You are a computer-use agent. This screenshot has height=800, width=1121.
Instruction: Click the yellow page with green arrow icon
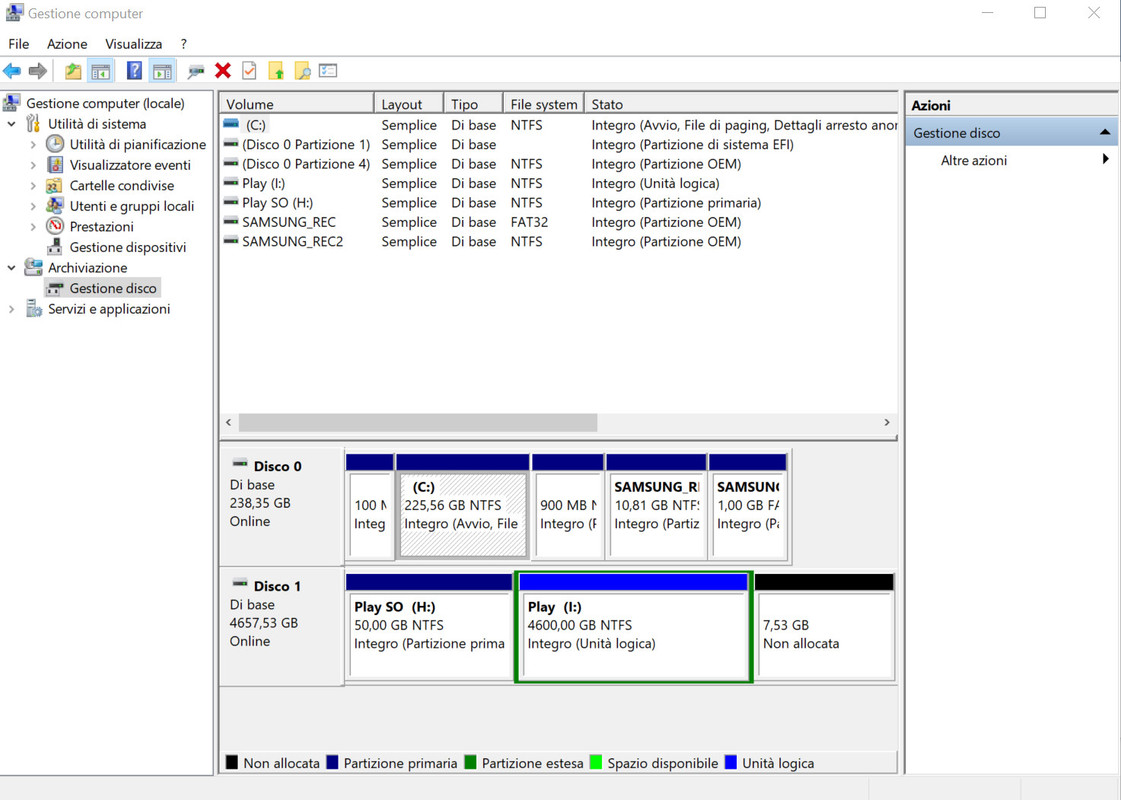point(276,71)
